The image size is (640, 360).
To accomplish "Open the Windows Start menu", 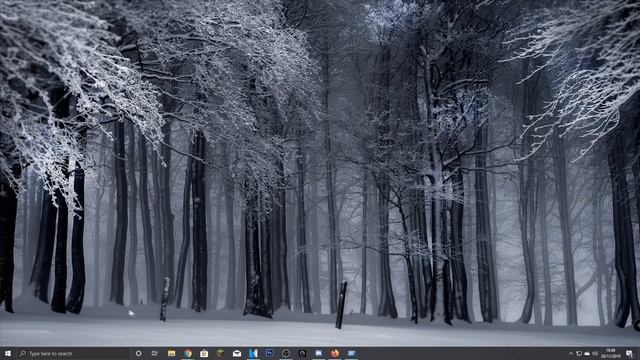I will (x=7, y=353).
